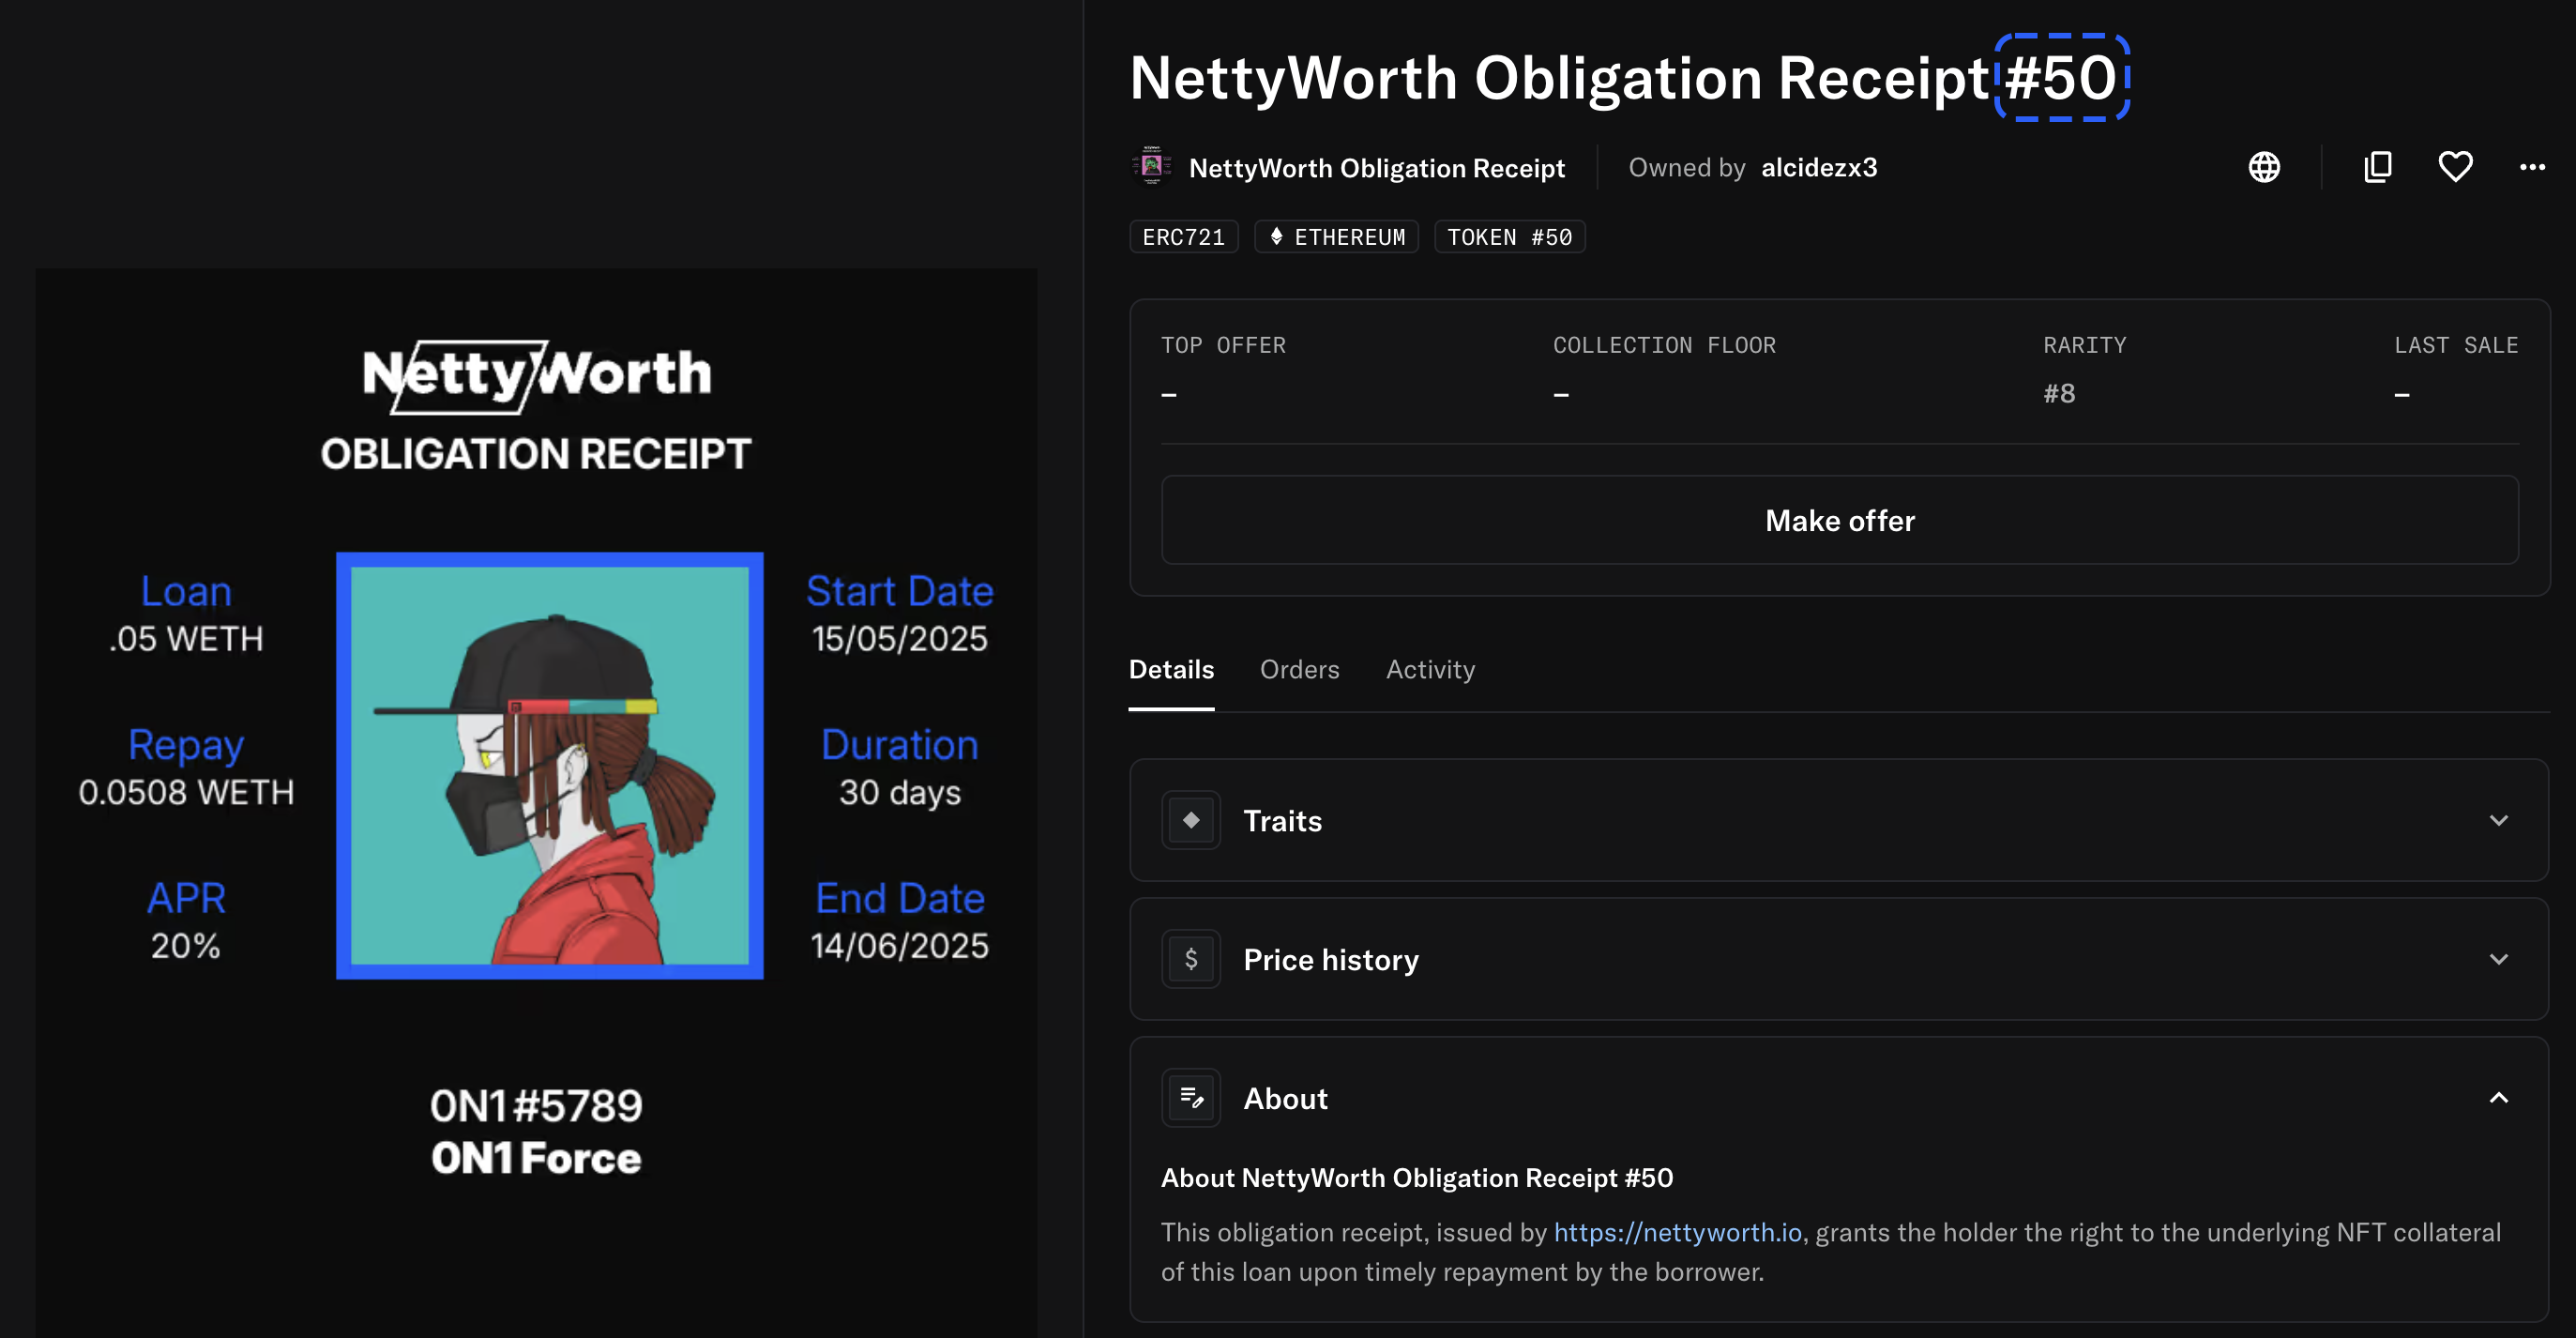
Task: Open owner alcidezx3 profile link
Action: click(1819, 167)
